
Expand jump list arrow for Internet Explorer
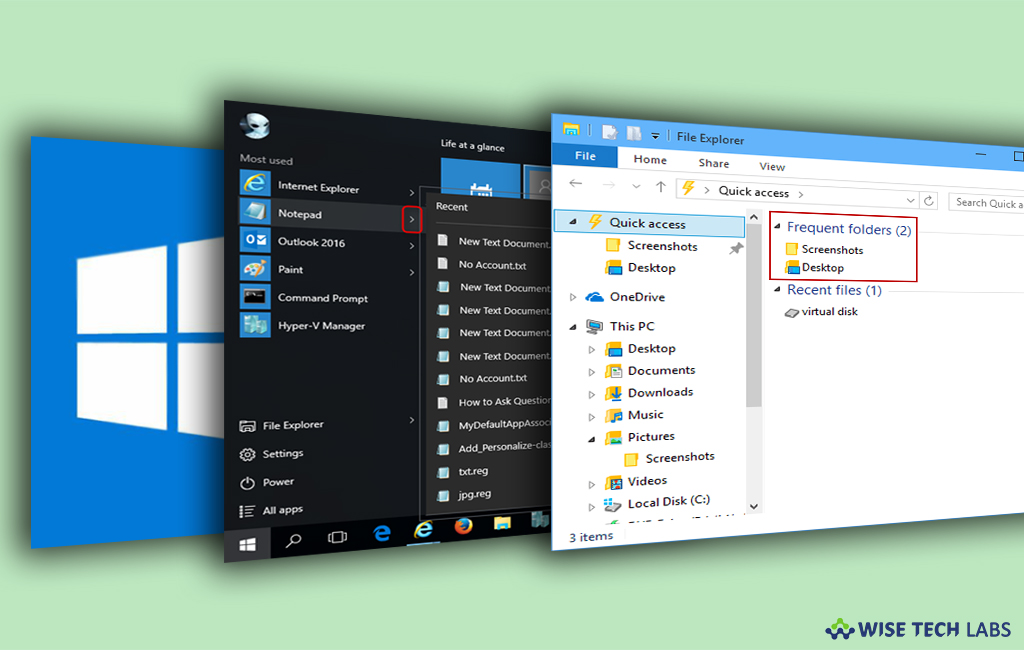coord(411,192)
